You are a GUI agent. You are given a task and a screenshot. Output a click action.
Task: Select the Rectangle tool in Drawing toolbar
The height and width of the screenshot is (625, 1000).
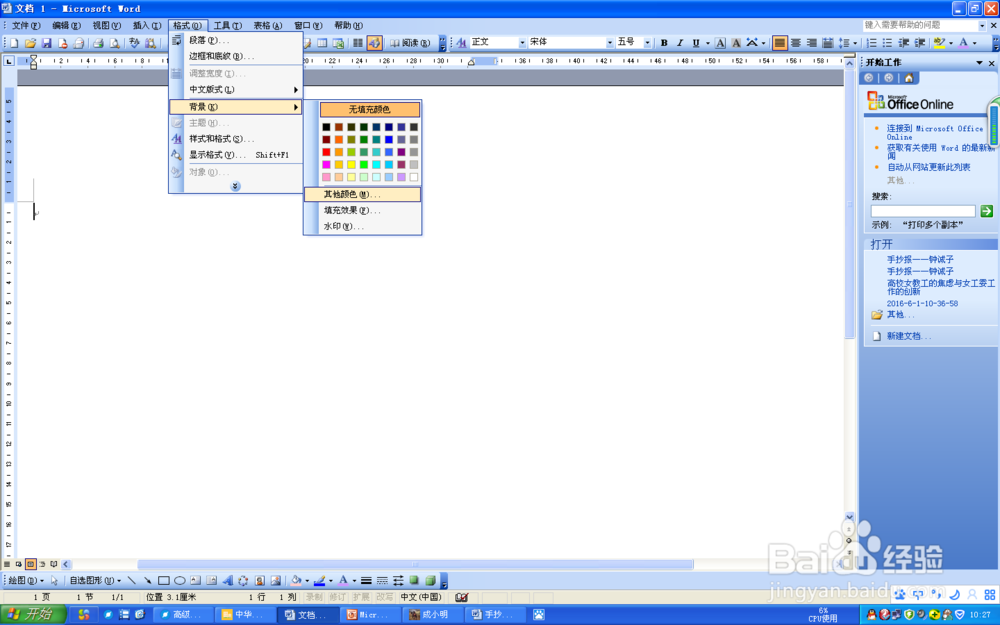(163, 580)
